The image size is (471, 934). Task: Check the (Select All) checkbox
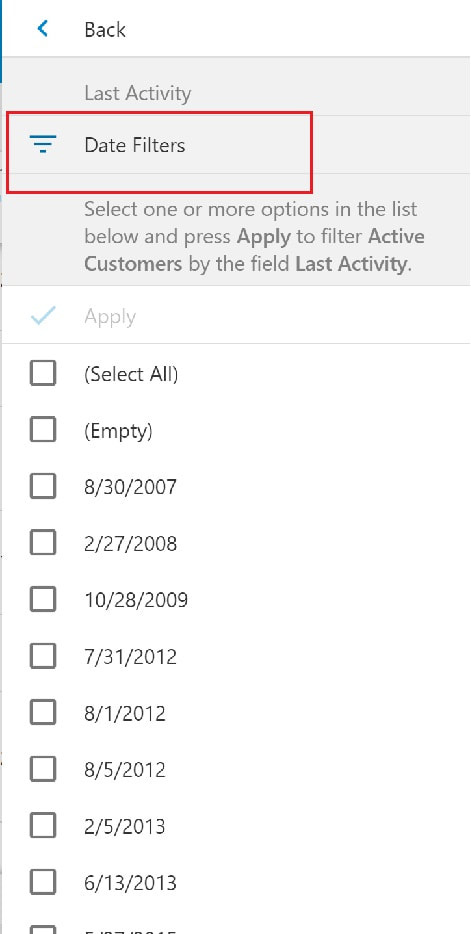tap(43, 373)
